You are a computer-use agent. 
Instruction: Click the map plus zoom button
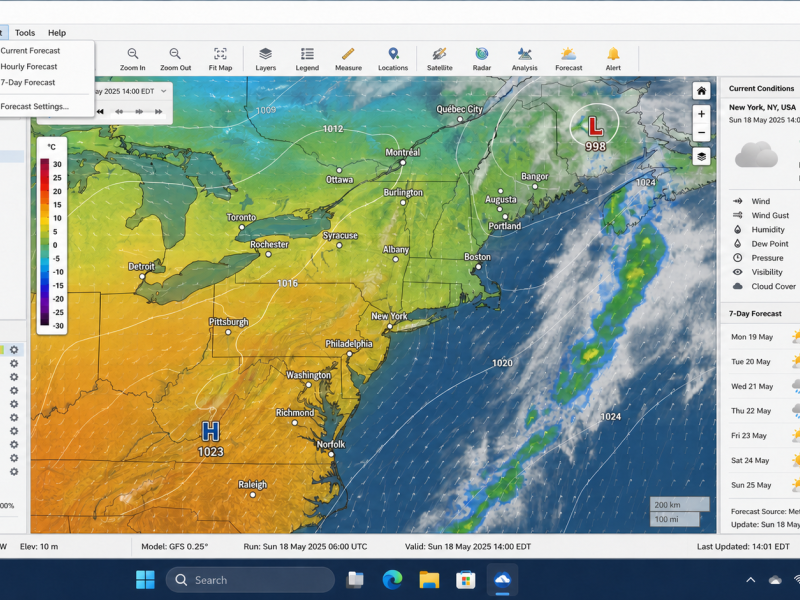pos(702,114)
